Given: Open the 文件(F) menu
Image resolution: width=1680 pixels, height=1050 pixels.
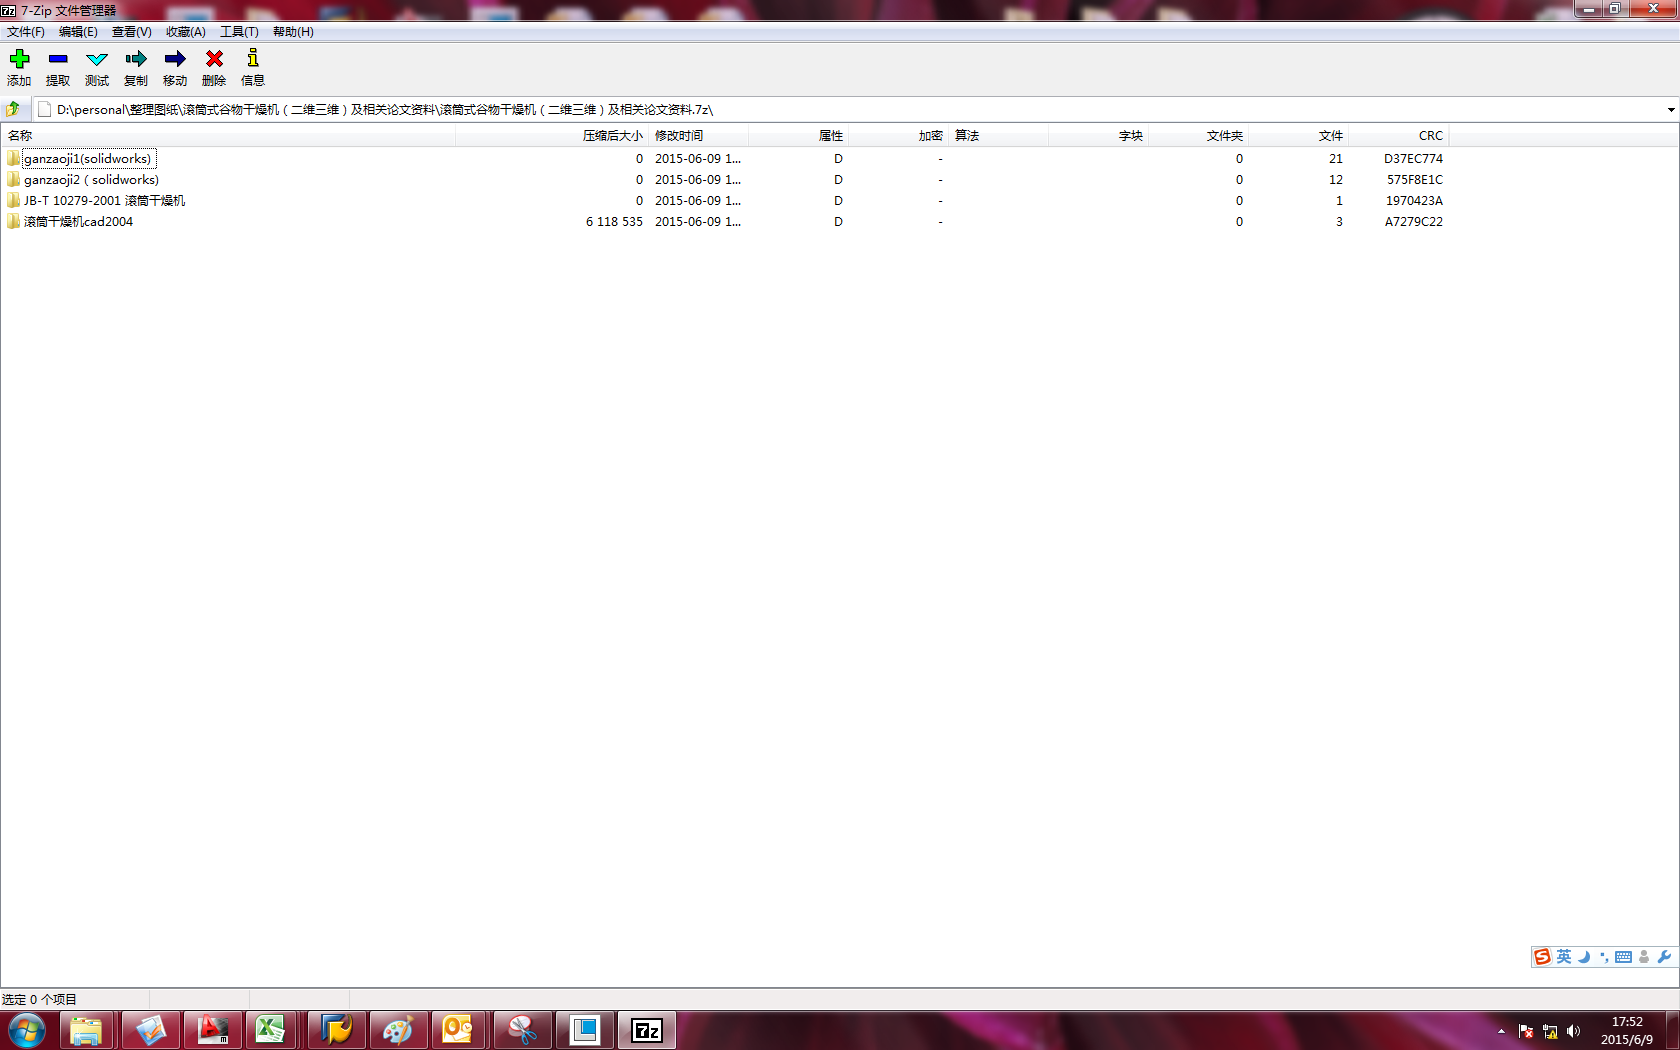Looking at the screenshot, I should point(26,32).
